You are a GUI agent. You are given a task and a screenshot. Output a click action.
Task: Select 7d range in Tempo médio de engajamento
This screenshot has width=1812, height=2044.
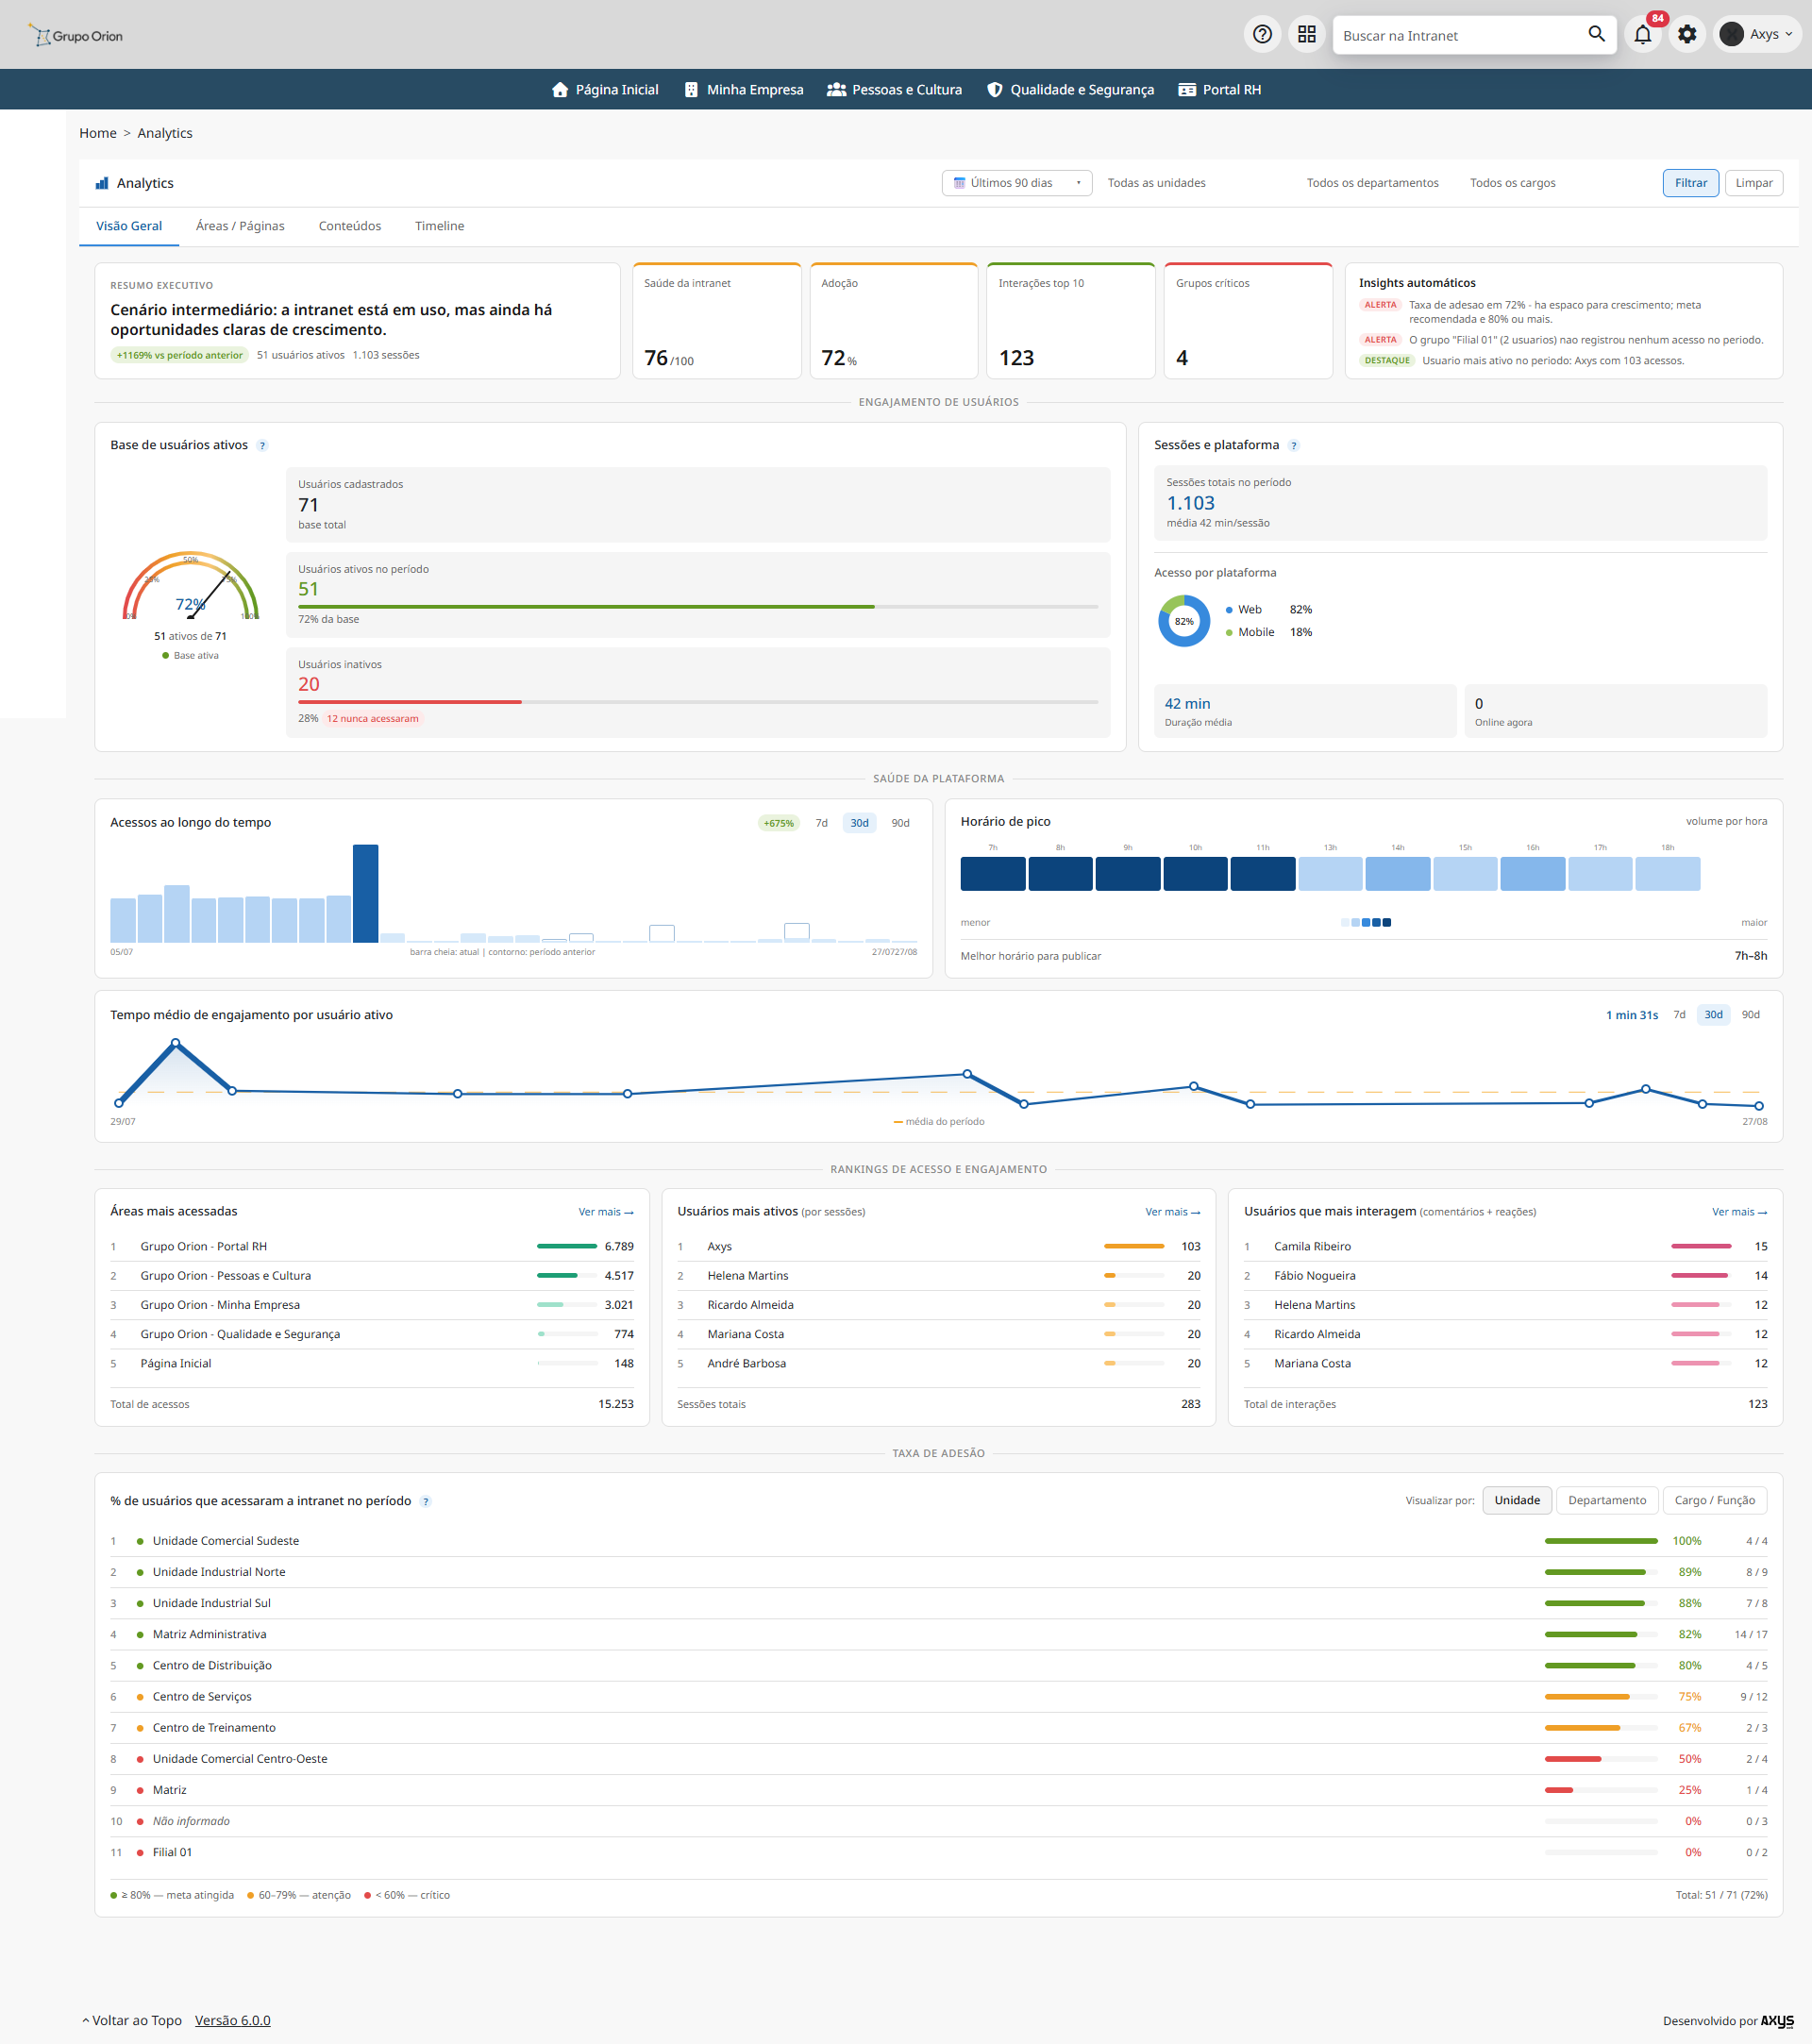point(1679,1015)
